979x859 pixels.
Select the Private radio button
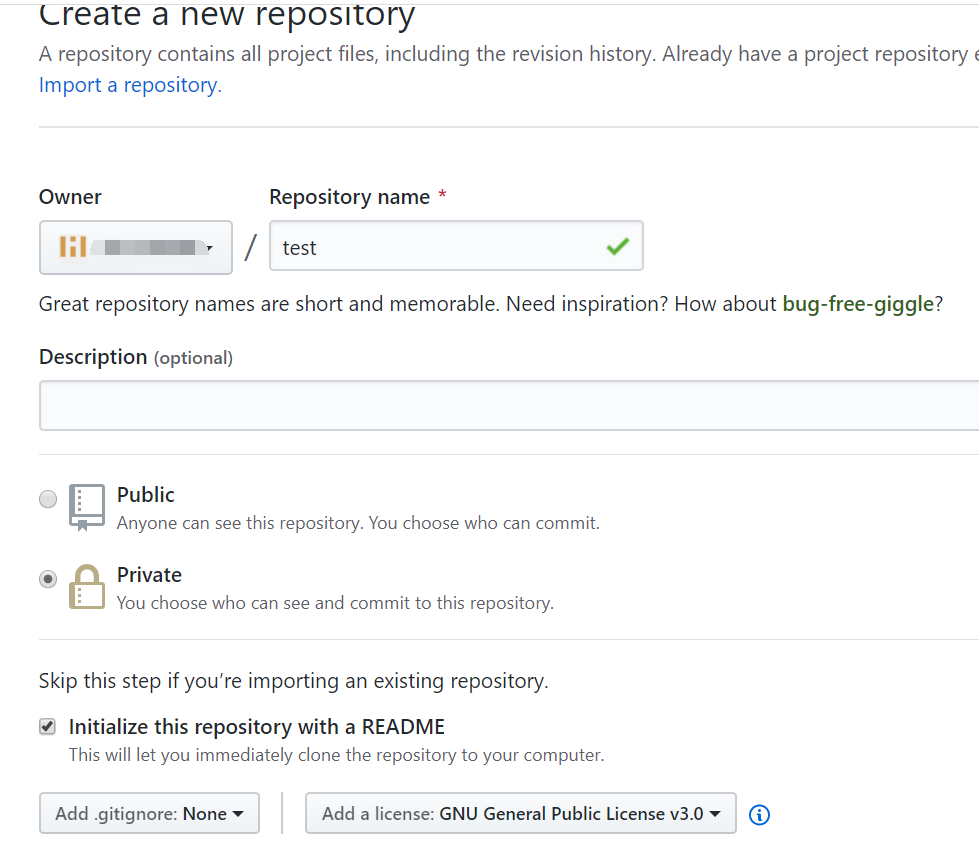point(48,579)
